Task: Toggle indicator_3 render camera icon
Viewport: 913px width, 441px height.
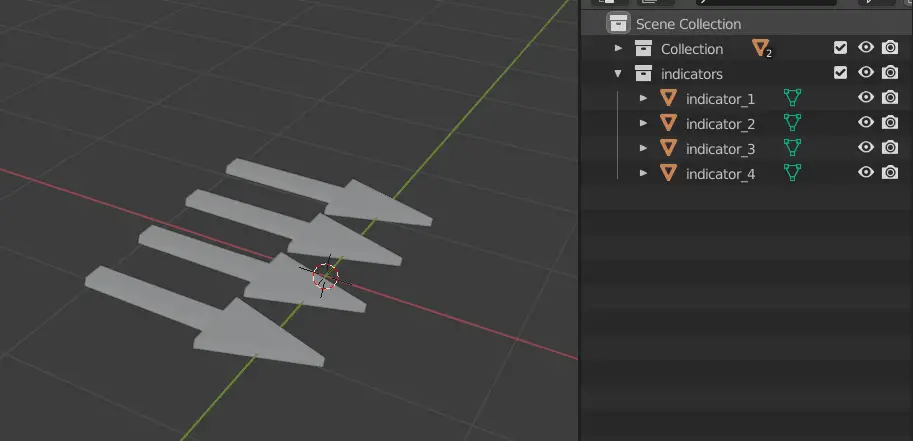Action: point(890,148)
